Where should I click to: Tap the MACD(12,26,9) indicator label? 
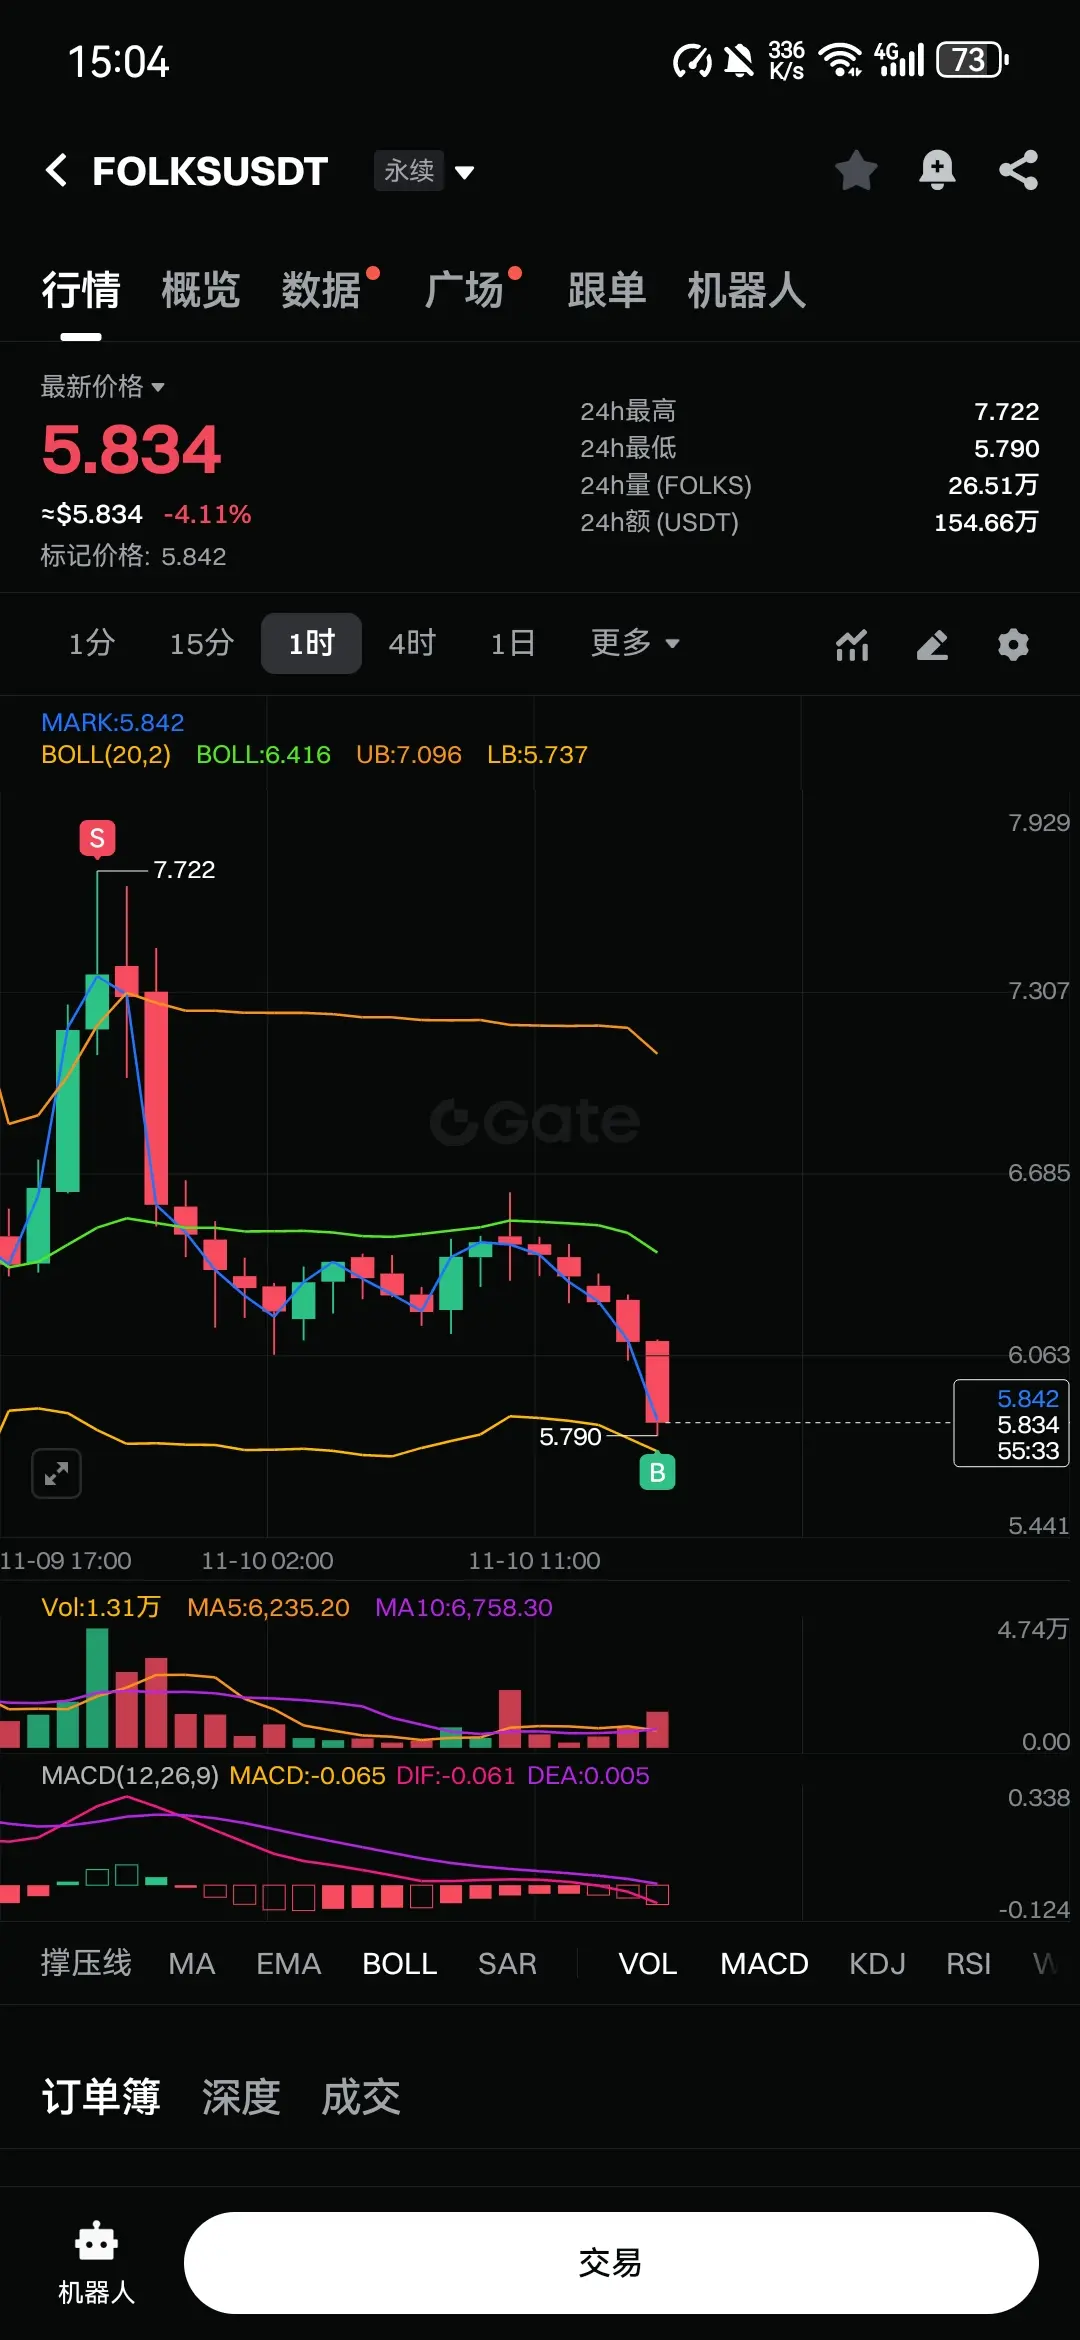pos(130,1775)
